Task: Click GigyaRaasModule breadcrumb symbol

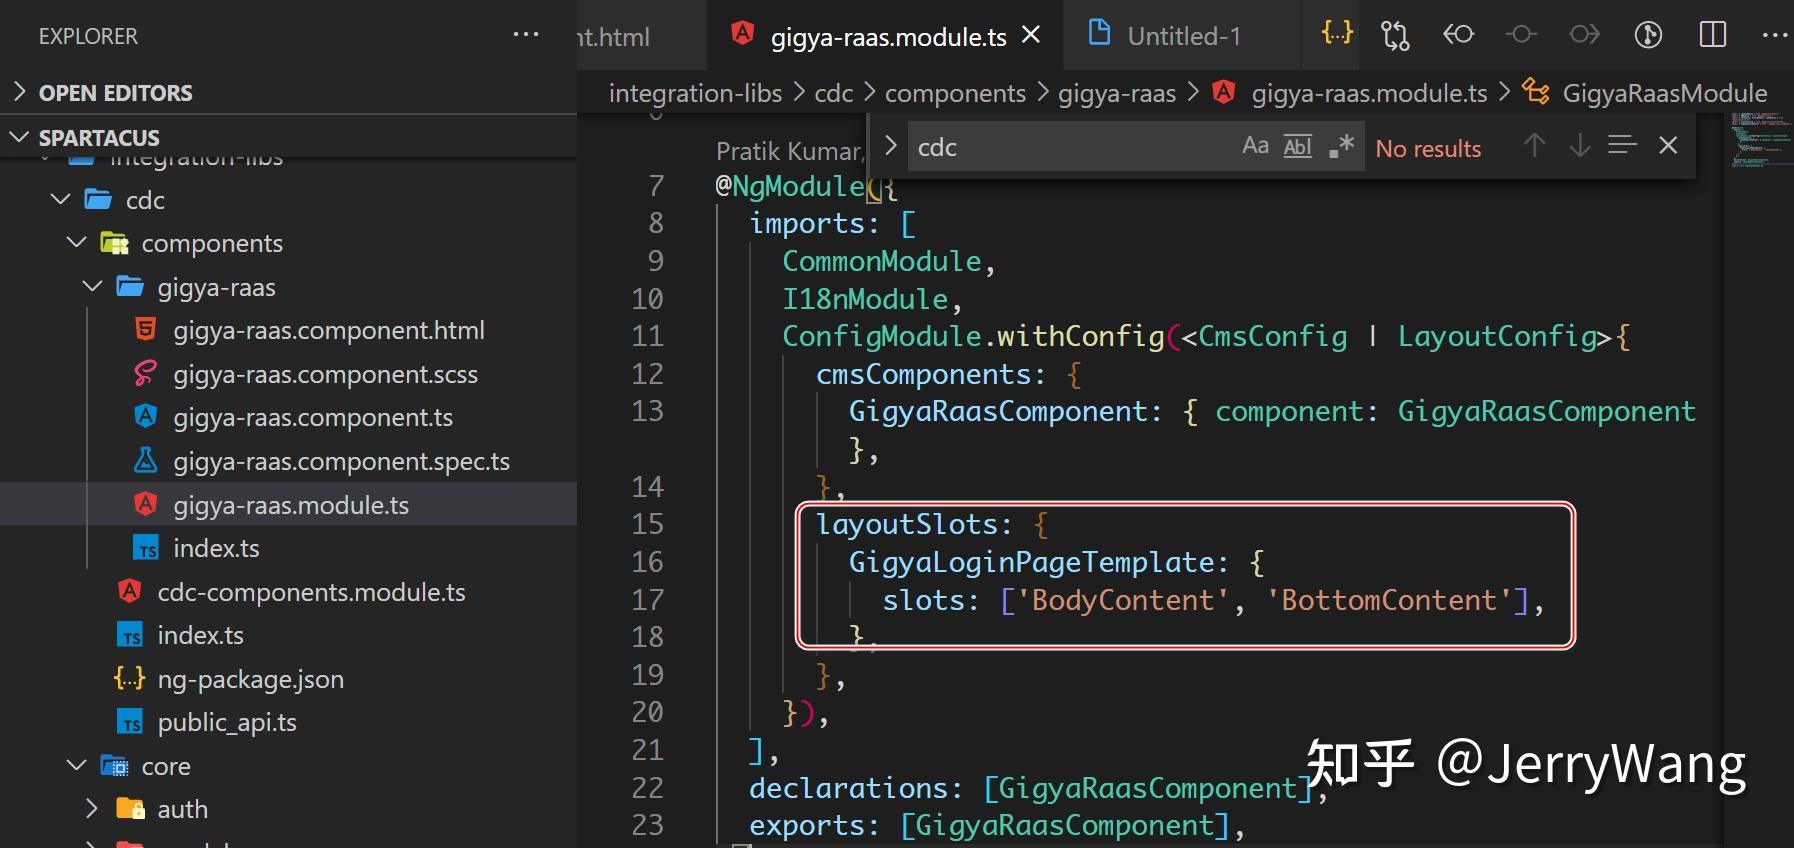Action: pyautogui.click(x=1664, y=93)
